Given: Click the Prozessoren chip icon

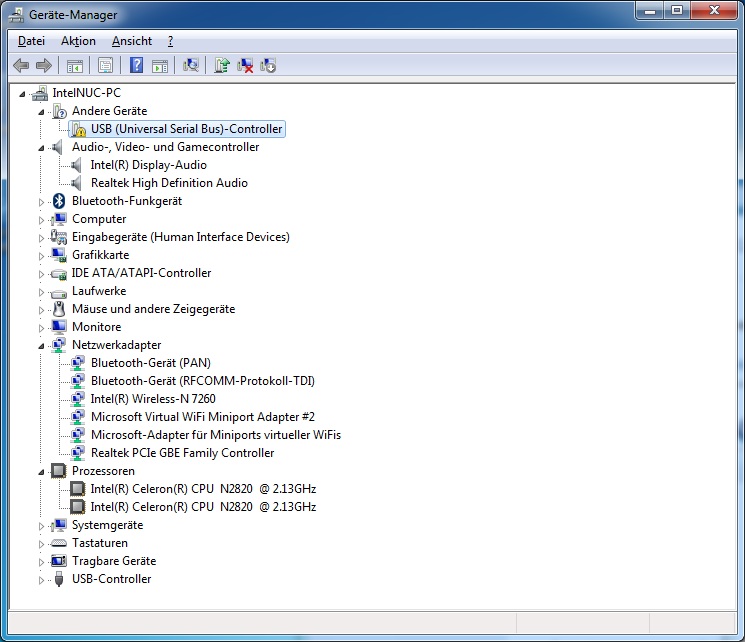Looking at the screenshot, I should tap(58, 471).
